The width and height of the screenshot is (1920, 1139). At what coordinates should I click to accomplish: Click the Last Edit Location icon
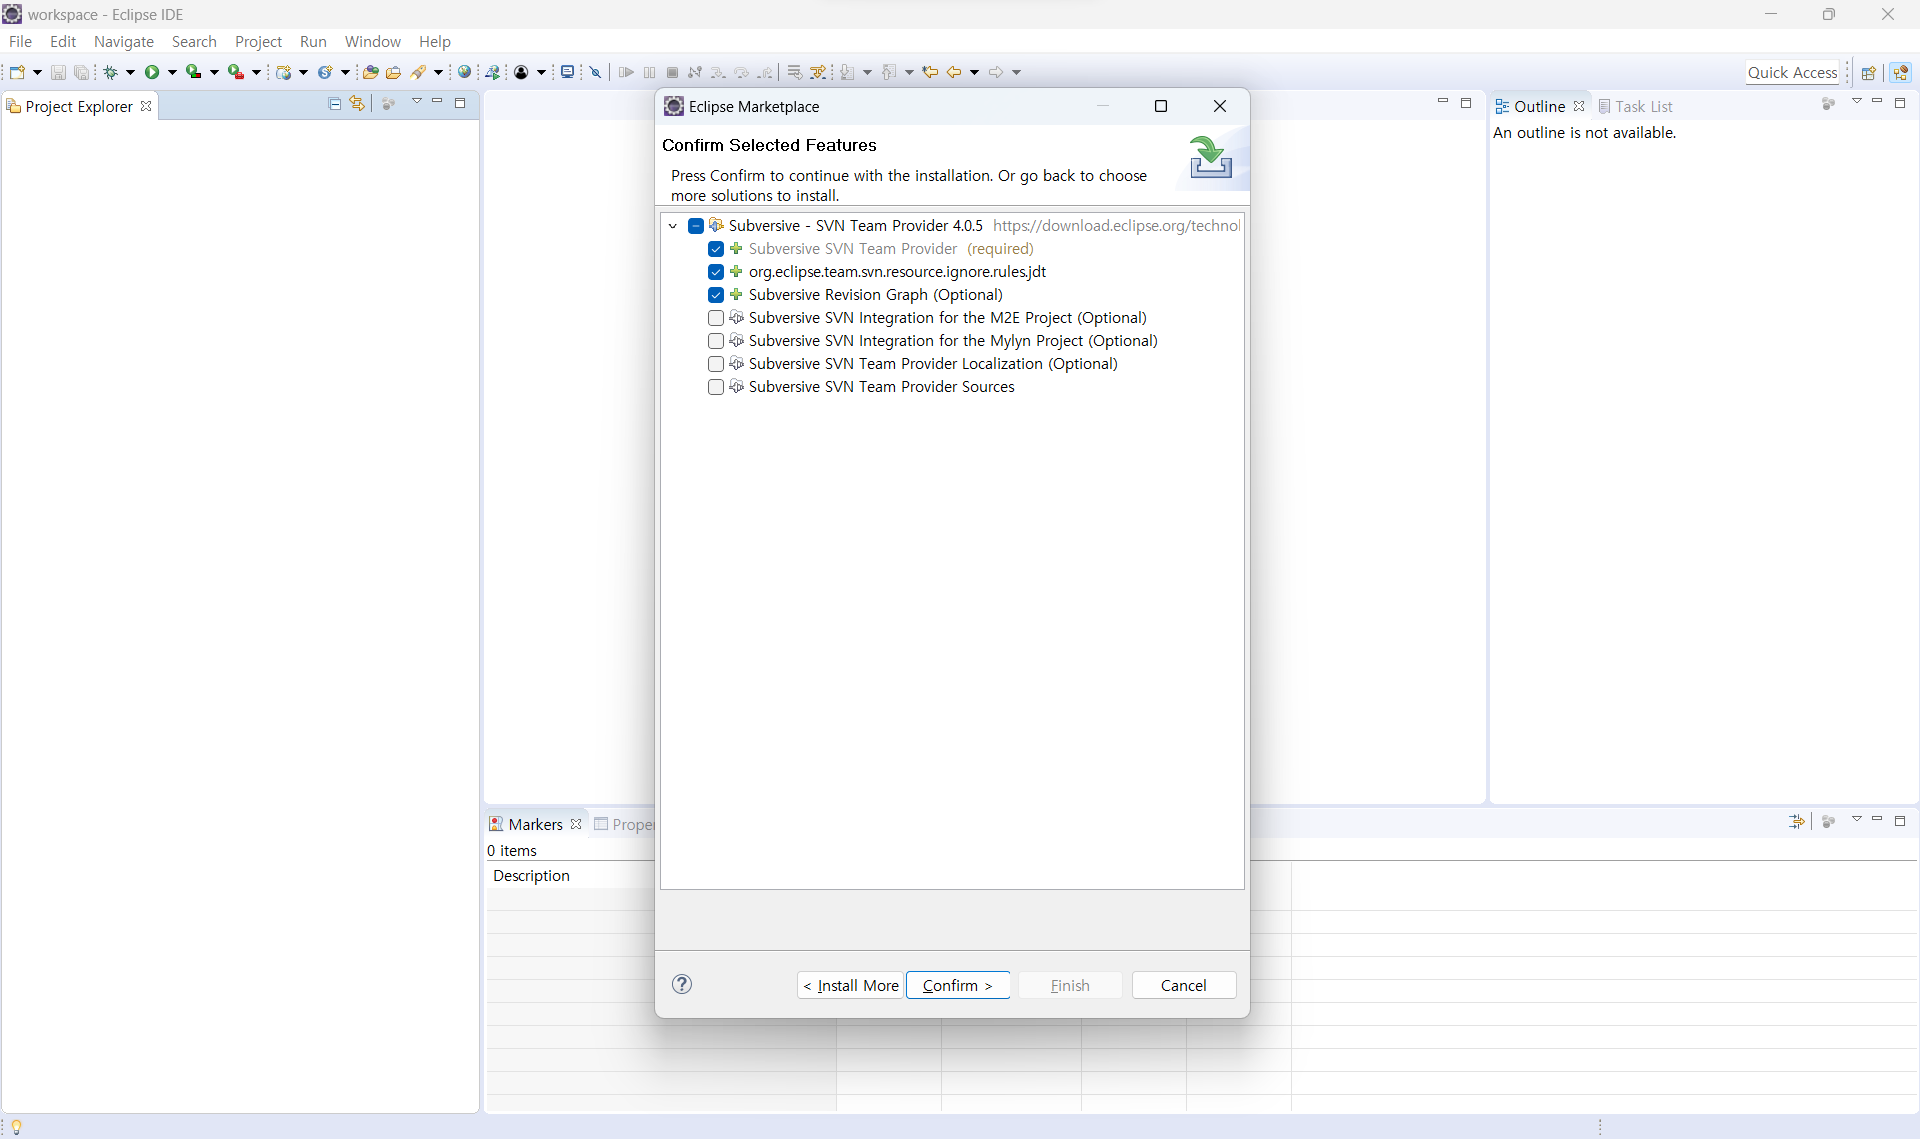930,72
